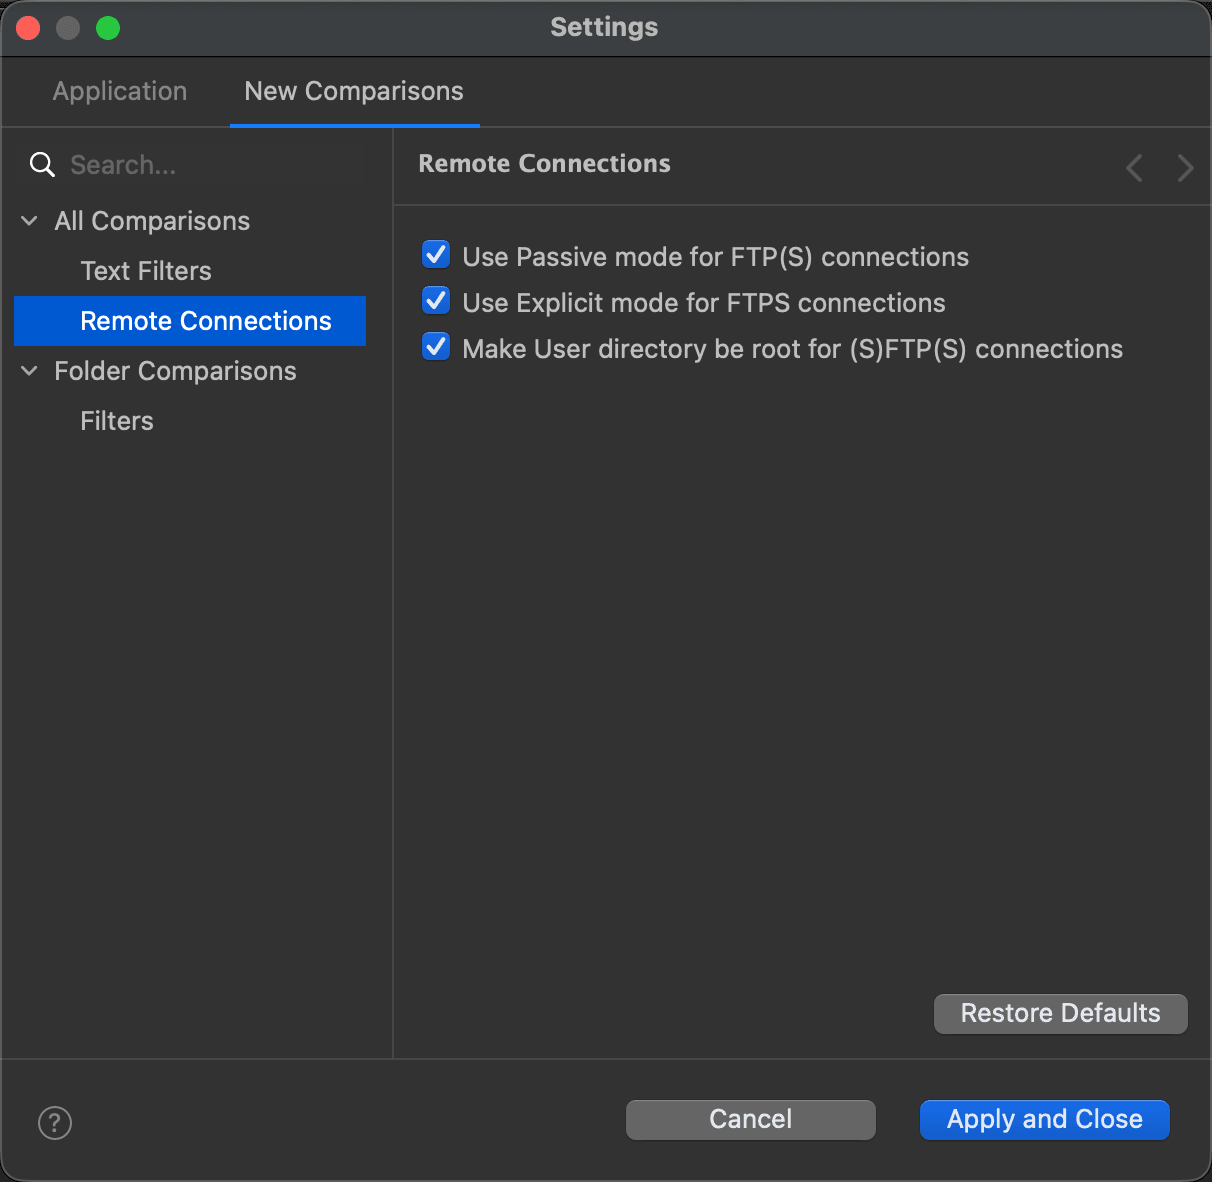Click Apply and Close
Screen dimensions: 1212x1182
click(x=1045, y=1119)
